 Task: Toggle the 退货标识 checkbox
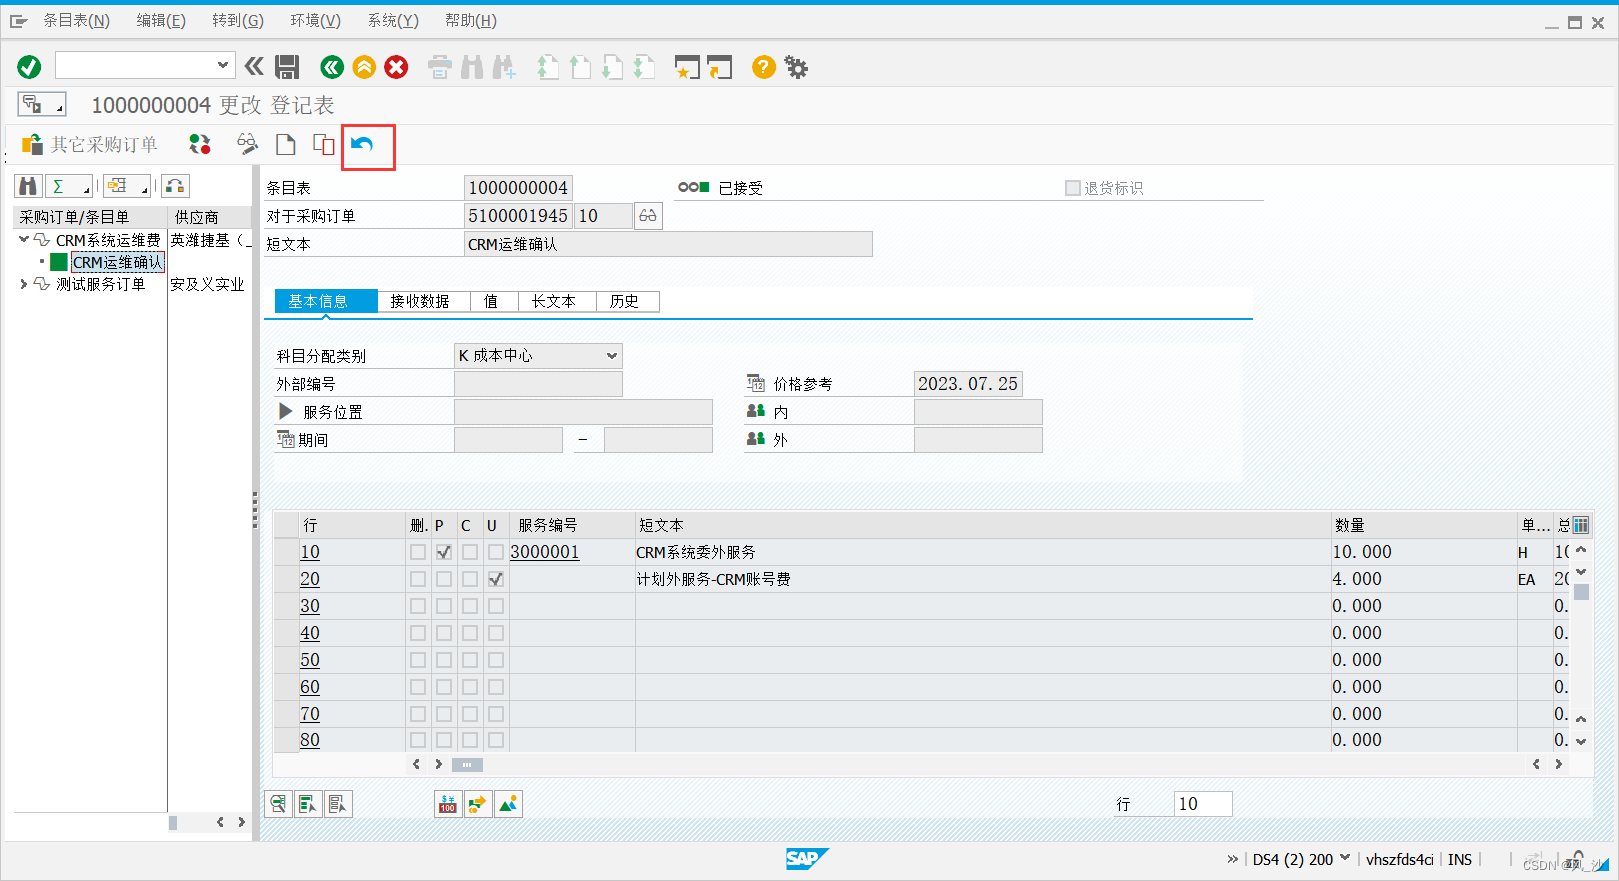point(1073,188)
